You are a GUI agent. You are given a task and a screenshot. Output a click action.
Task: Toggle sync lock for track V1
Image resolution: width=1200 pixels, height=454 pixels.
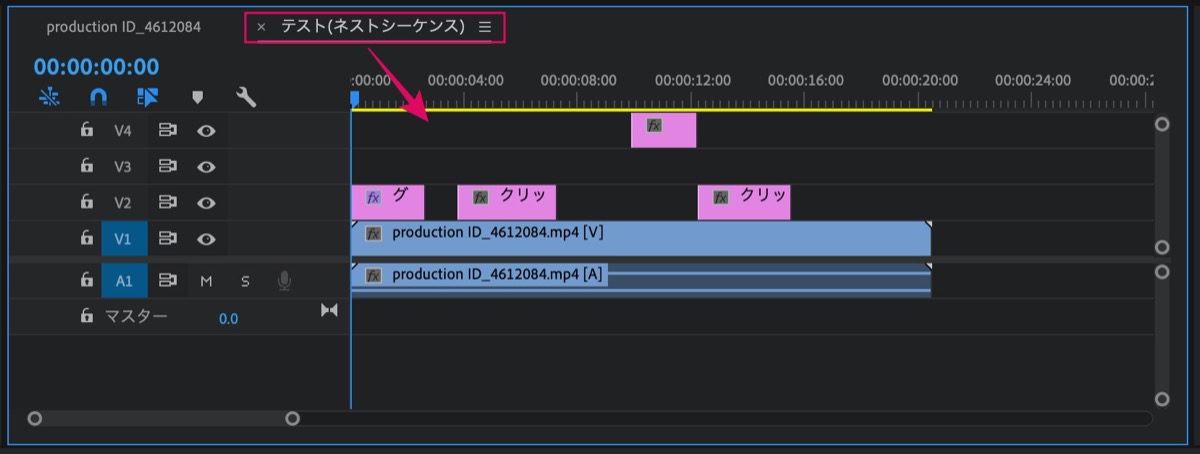168,238
